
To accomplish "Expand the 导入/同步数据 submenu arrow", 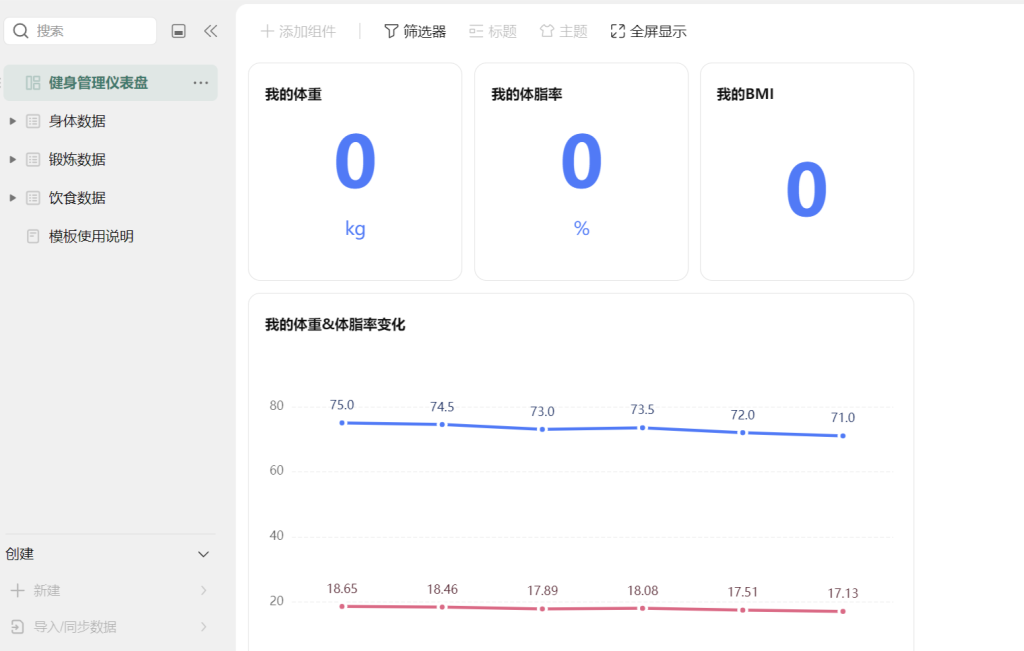I will 203,627.
